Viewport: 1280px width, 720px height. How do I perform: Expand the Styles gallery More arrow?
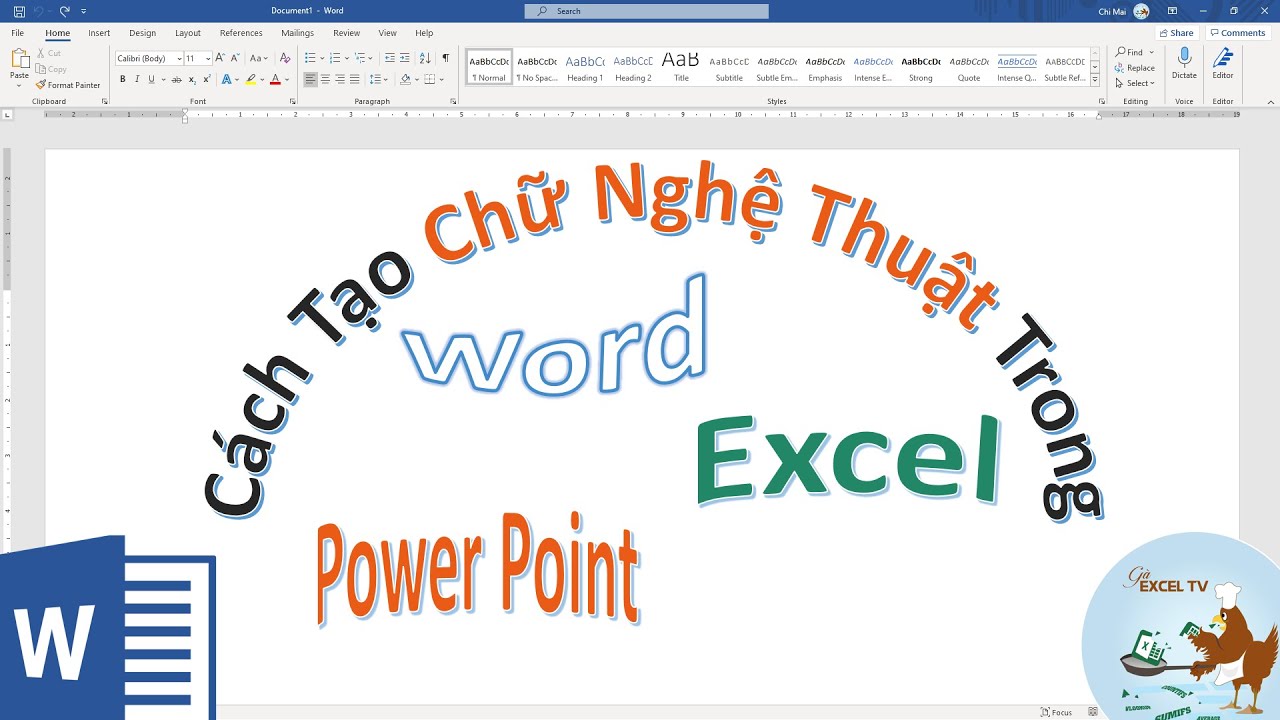tap(1095, 80)
